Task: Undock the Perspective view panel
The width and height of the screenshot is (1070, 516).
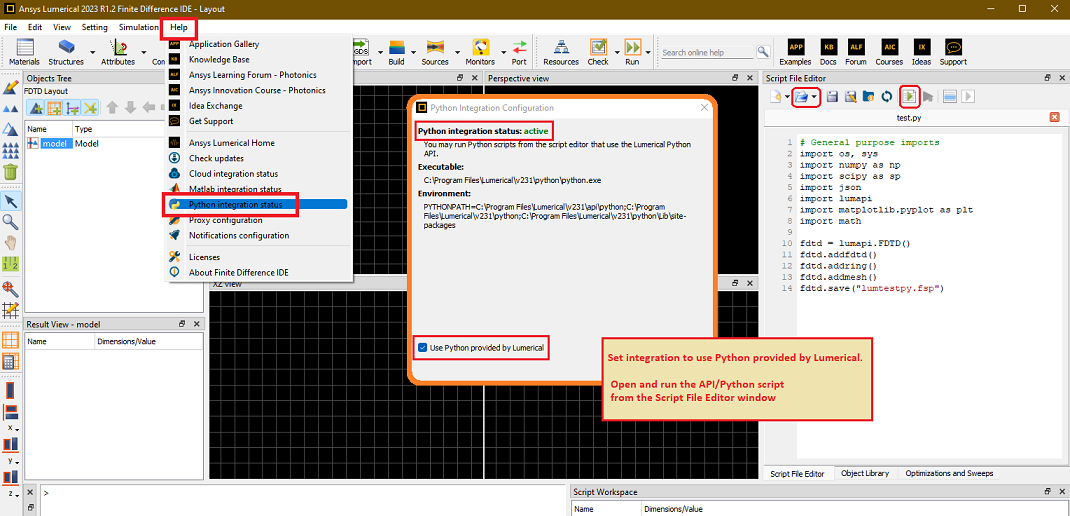Action: [735, 78]
